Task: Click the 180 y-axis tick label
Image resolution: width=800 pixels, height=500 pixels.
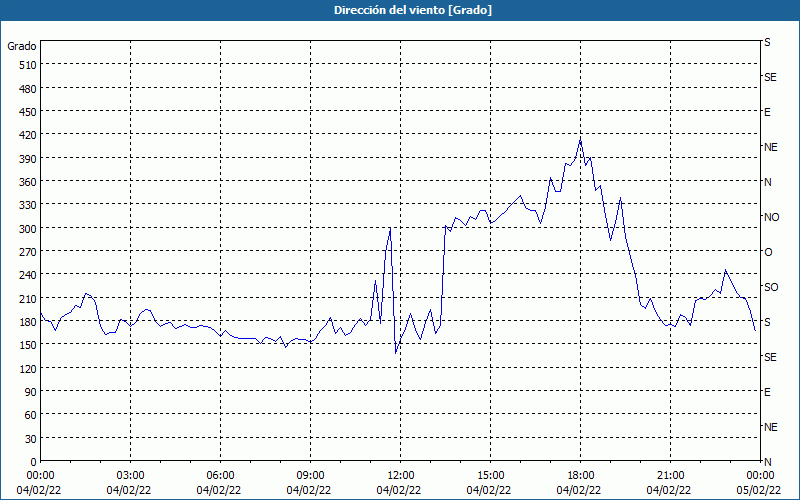Action: coord(28,322)
